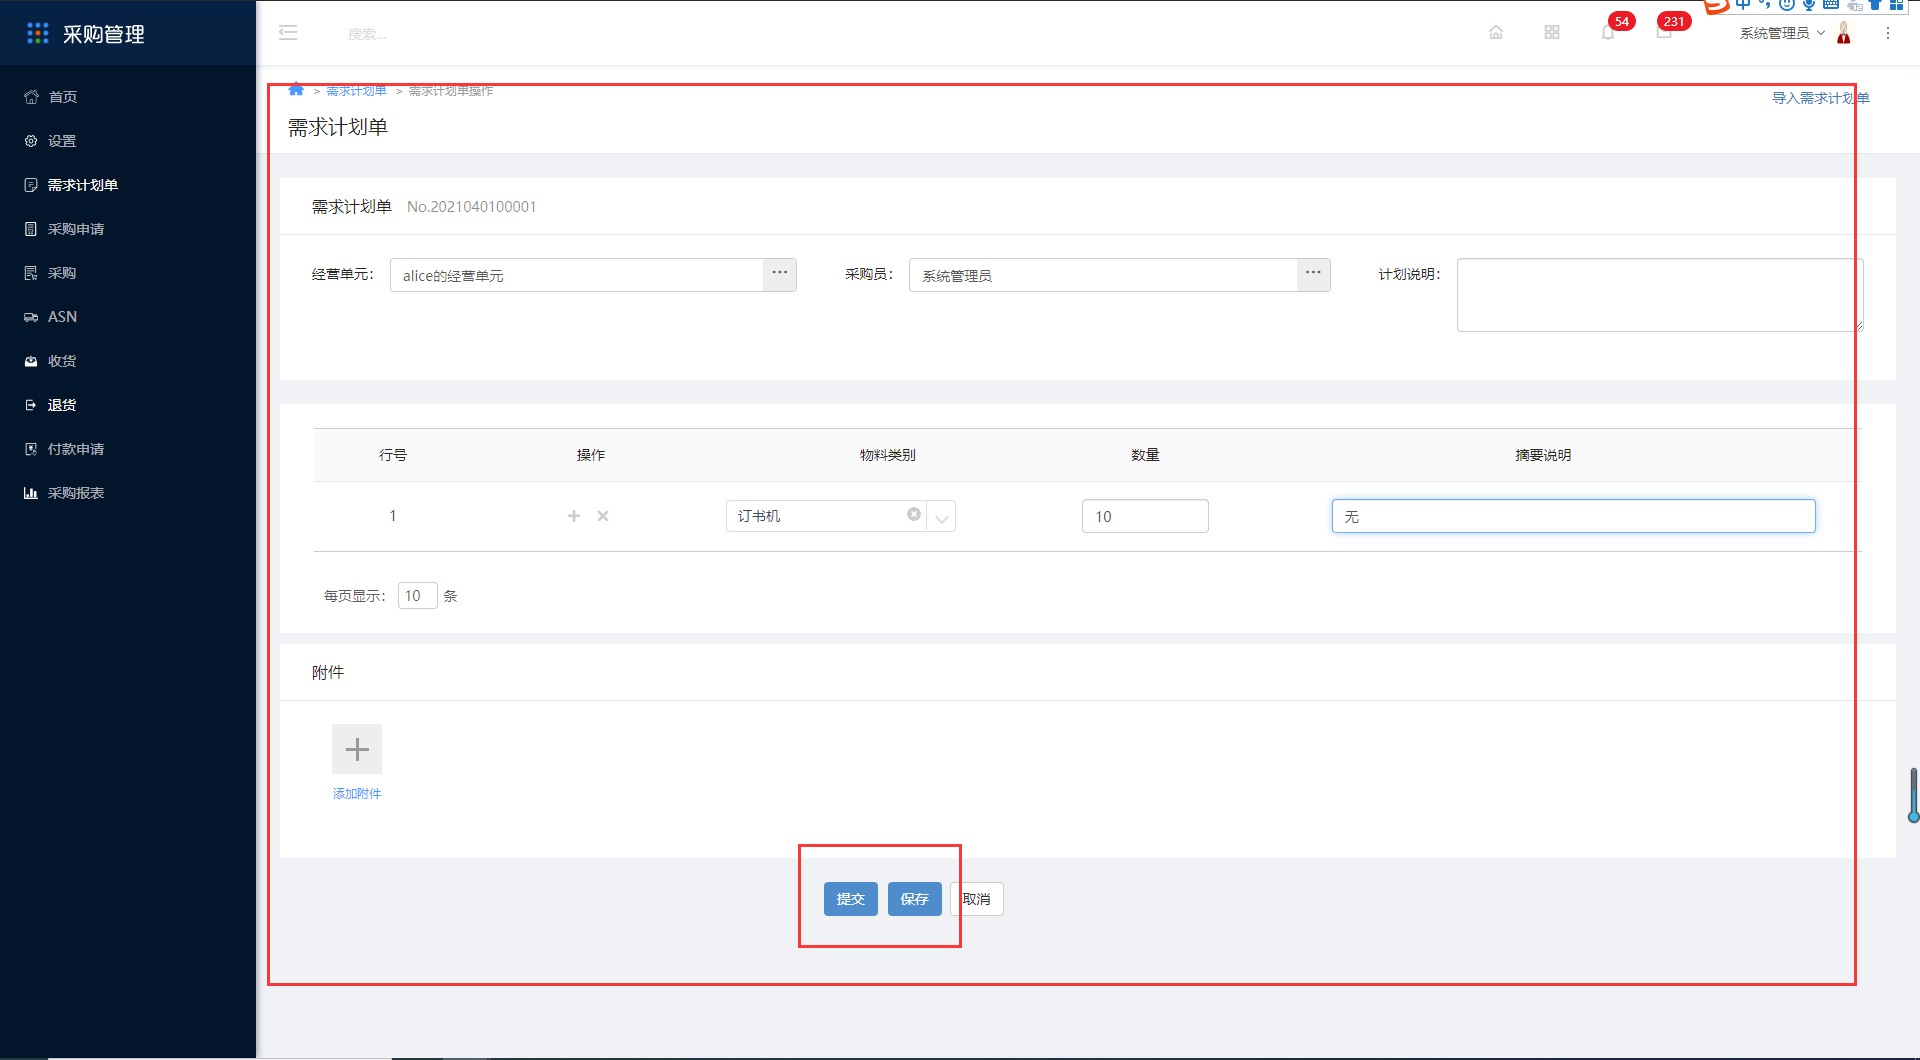Open 收货 in the sidebar
The width and height of the screenshot is (1920, 1060).
62,361
